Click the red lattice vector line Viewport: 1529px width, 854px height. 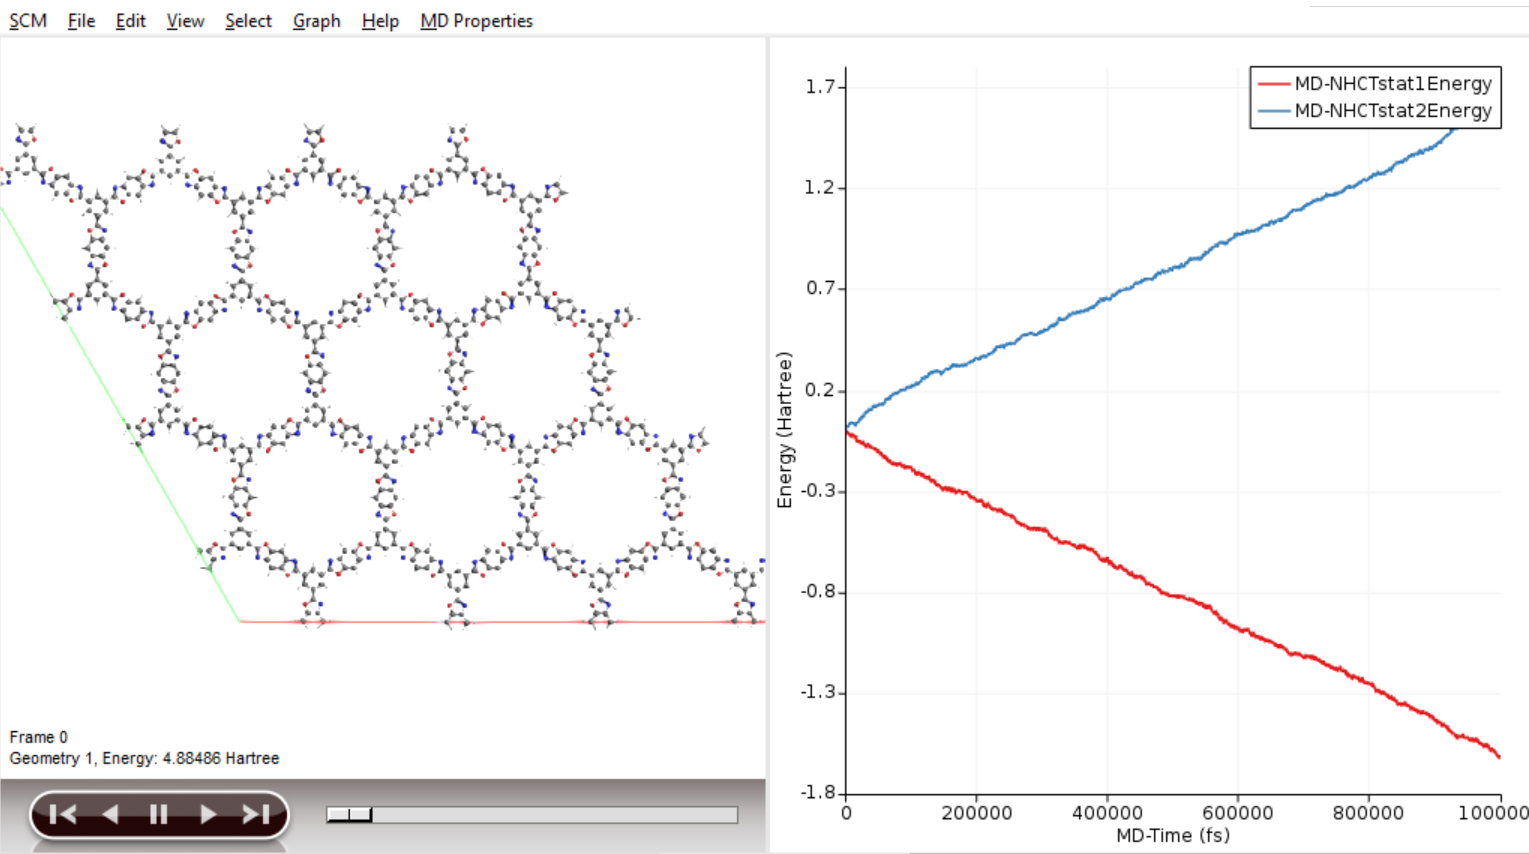pyautogui.click(x=502, y=622)
